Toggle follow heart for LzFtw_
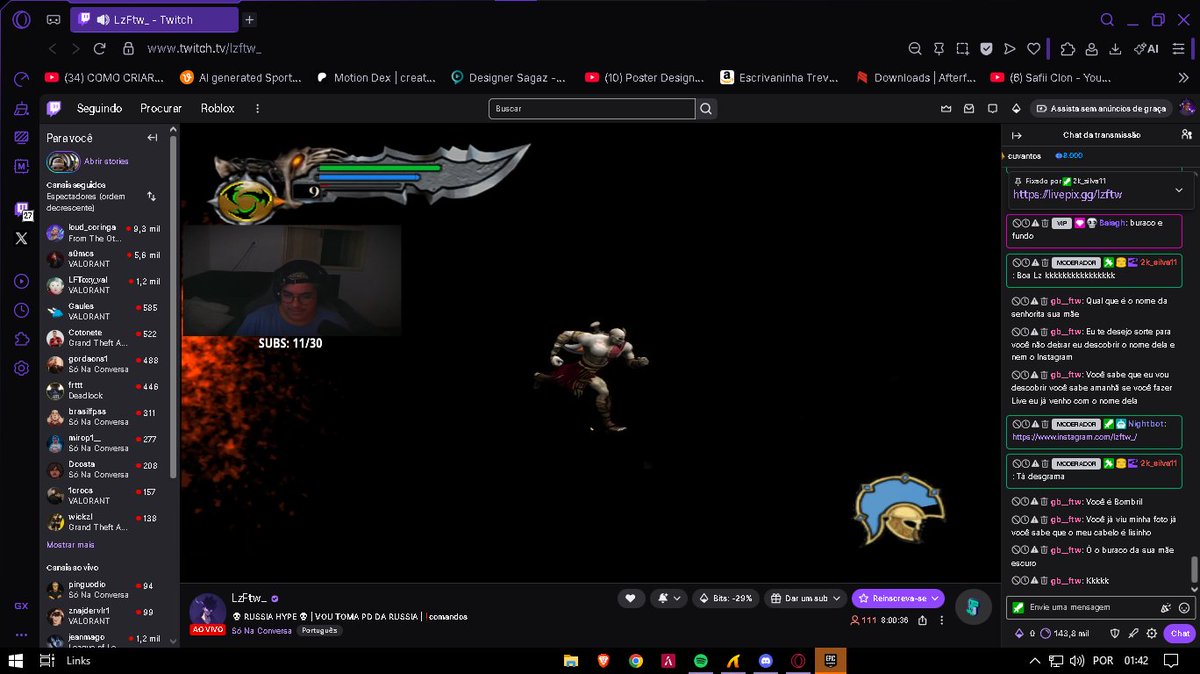This screenshot has height=674, width=1200. (630, 598)
